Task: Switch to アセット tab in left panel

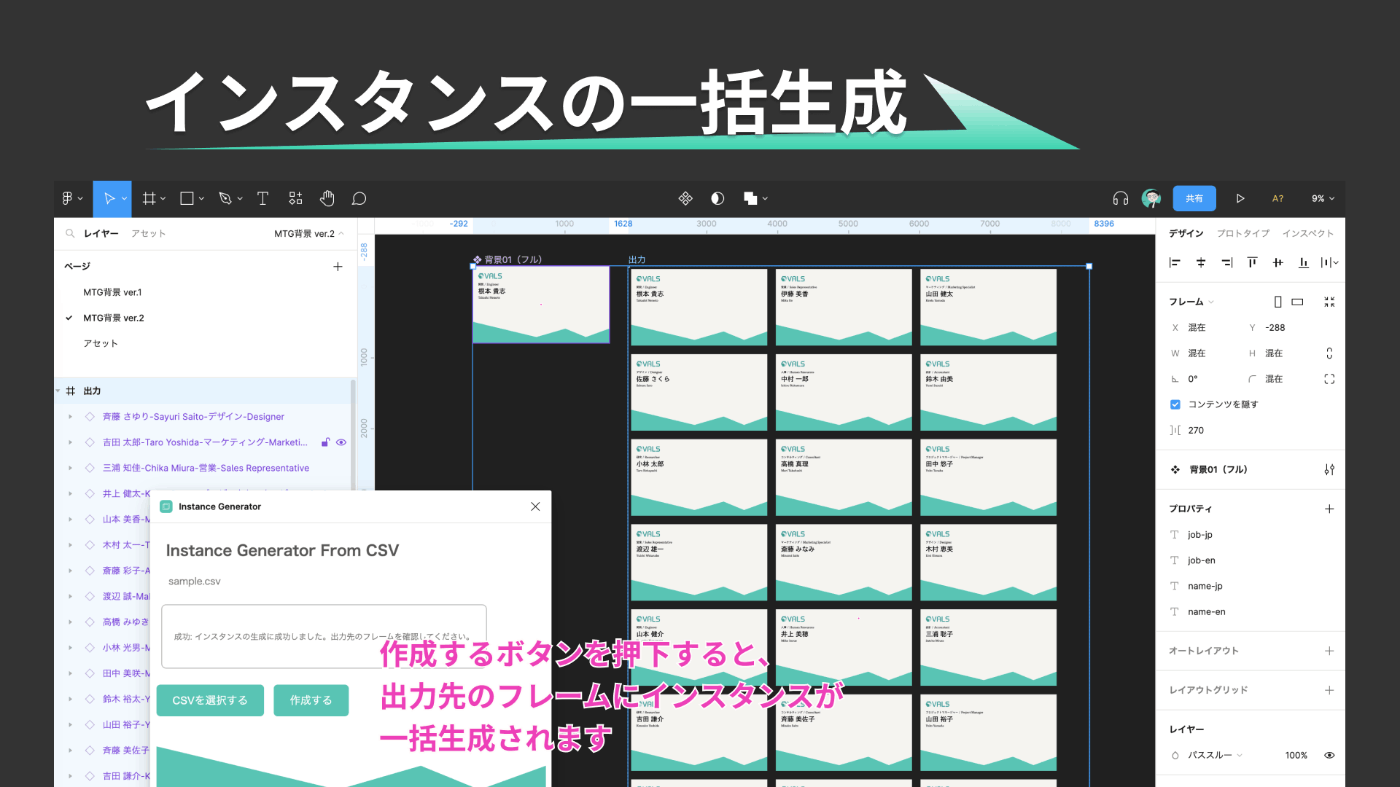Action: tap(148, 233)
